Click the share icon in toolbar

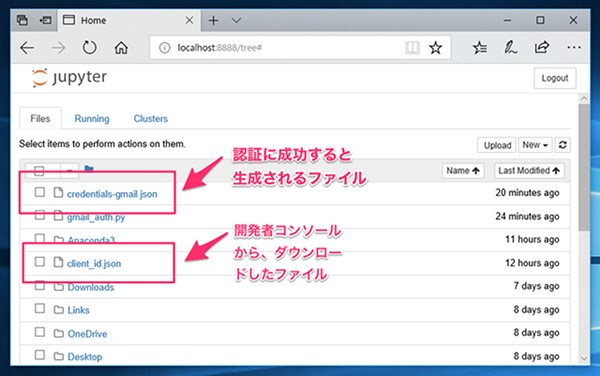pos(542,47)
